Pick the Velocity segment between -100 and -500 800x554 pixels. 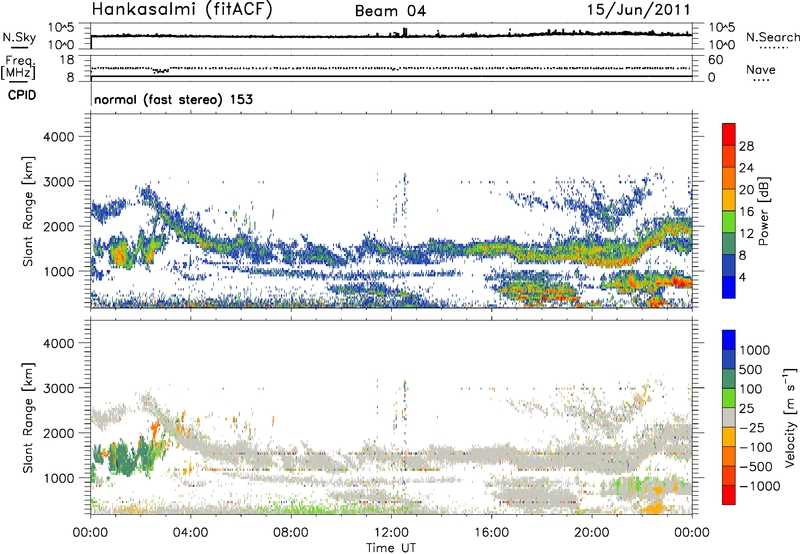click(x=729, y=456)
